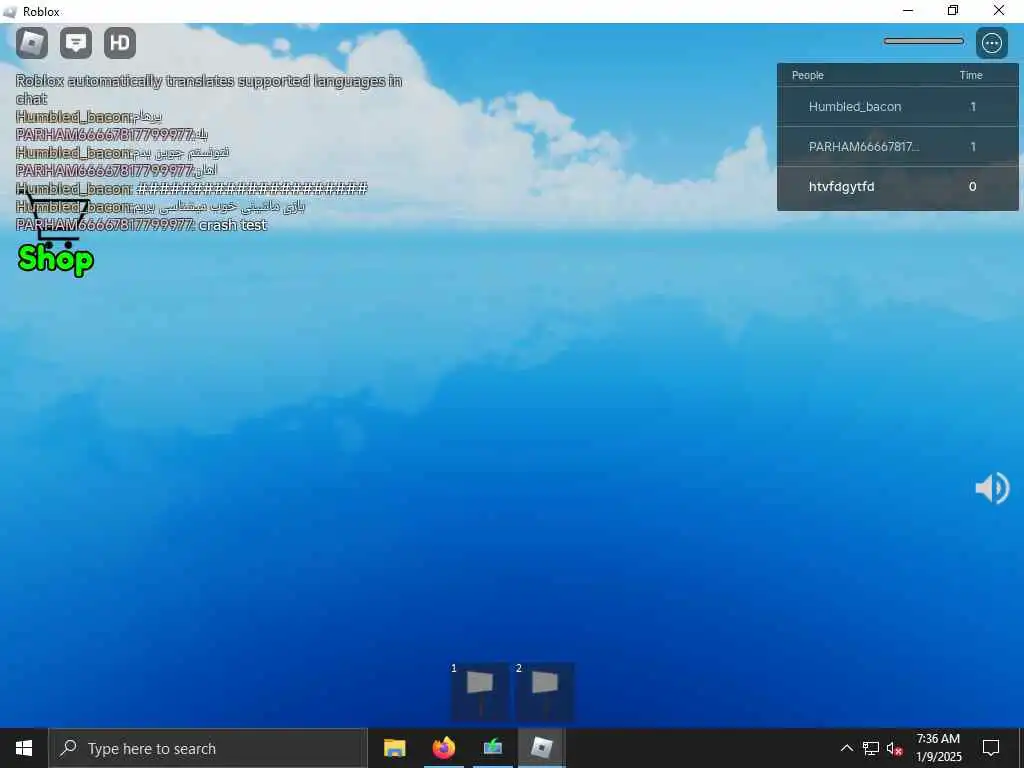1024x768 pixels.
Task: Restore down the Roblox window
Action: tap(953, 10)
